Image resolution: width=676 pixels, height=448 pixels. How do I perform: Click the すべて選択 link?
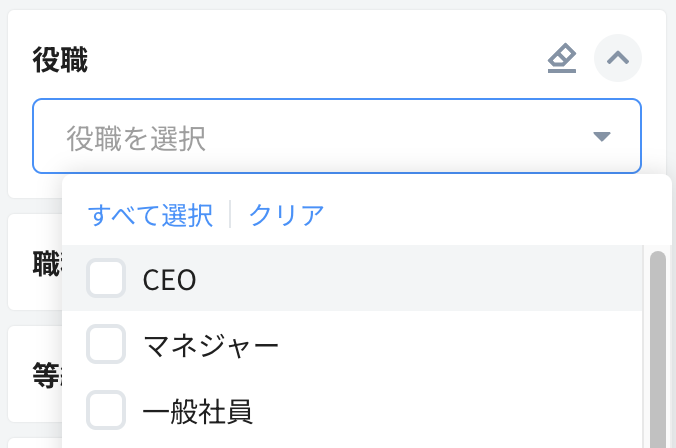(x=150, y=215)
